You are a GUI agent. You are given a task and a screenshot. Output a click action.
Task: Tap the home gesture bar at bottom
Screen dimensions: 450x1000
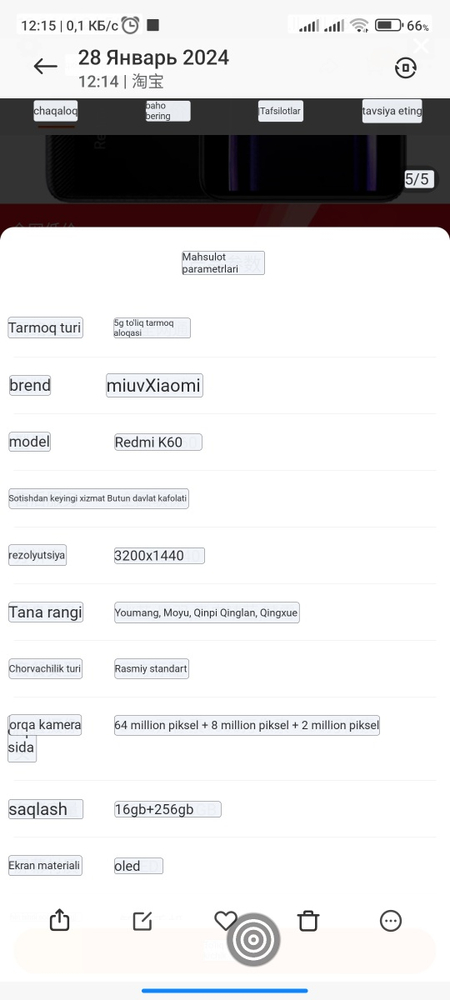pos(225,990)
